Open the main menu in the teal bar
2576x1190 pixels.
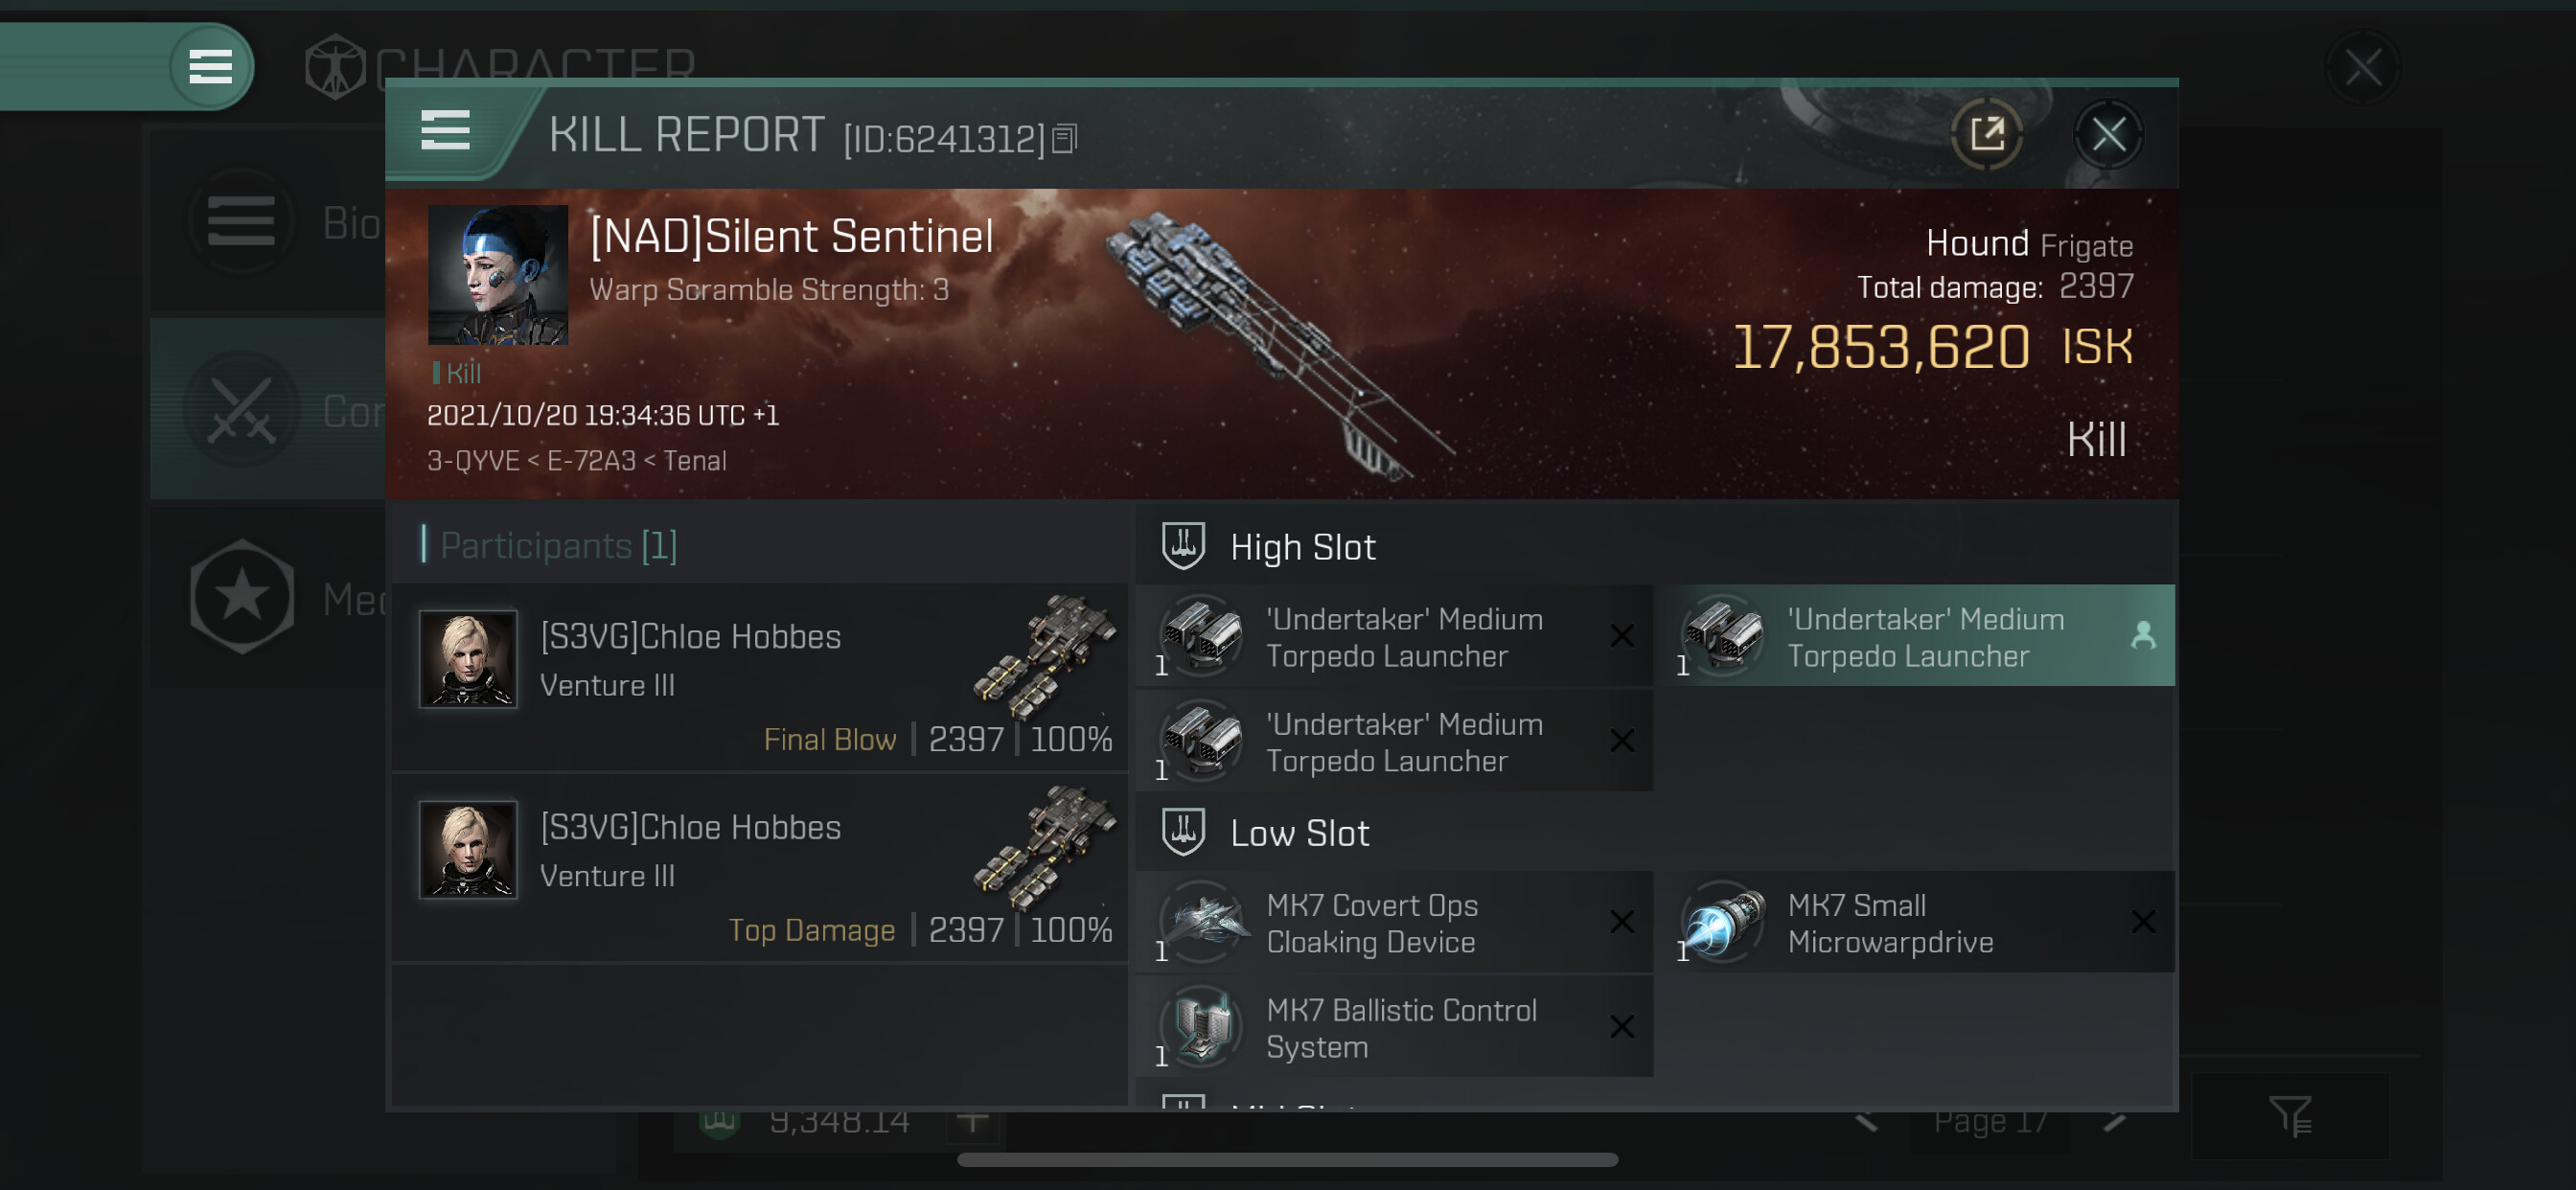pyautogui.click(x=210, y=67)
